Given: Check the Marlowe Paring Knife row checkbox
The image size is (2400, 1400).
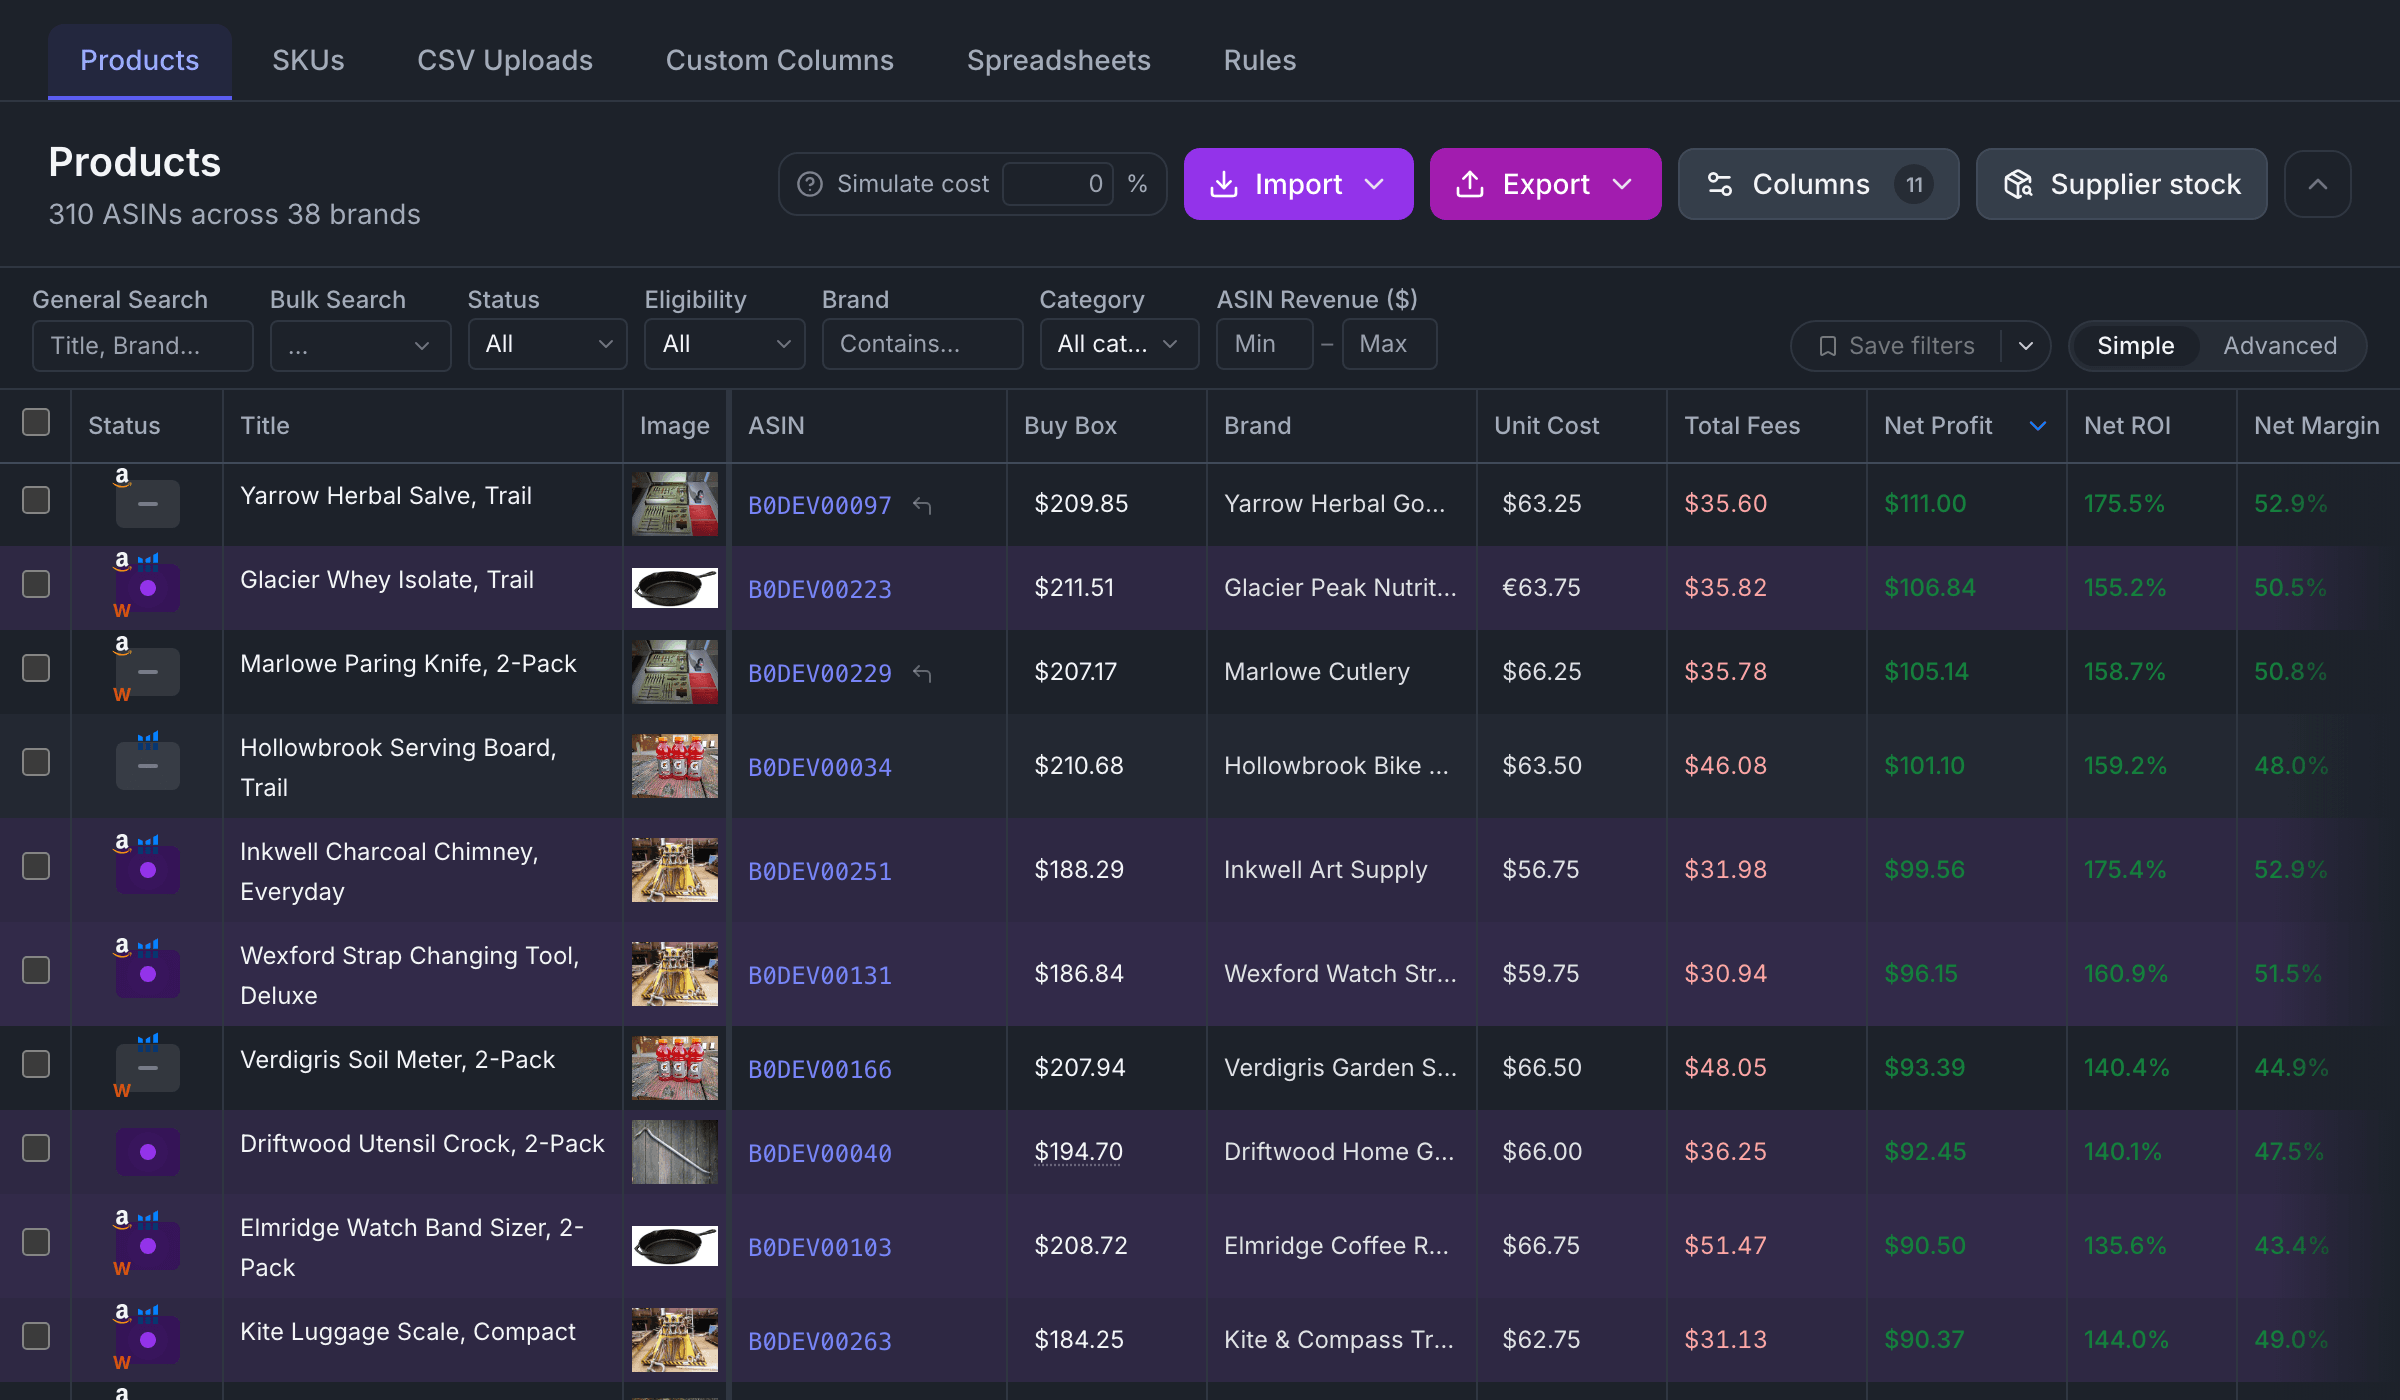Looking at the screenshot, I should pyautogui.click(x=36, y=668).
